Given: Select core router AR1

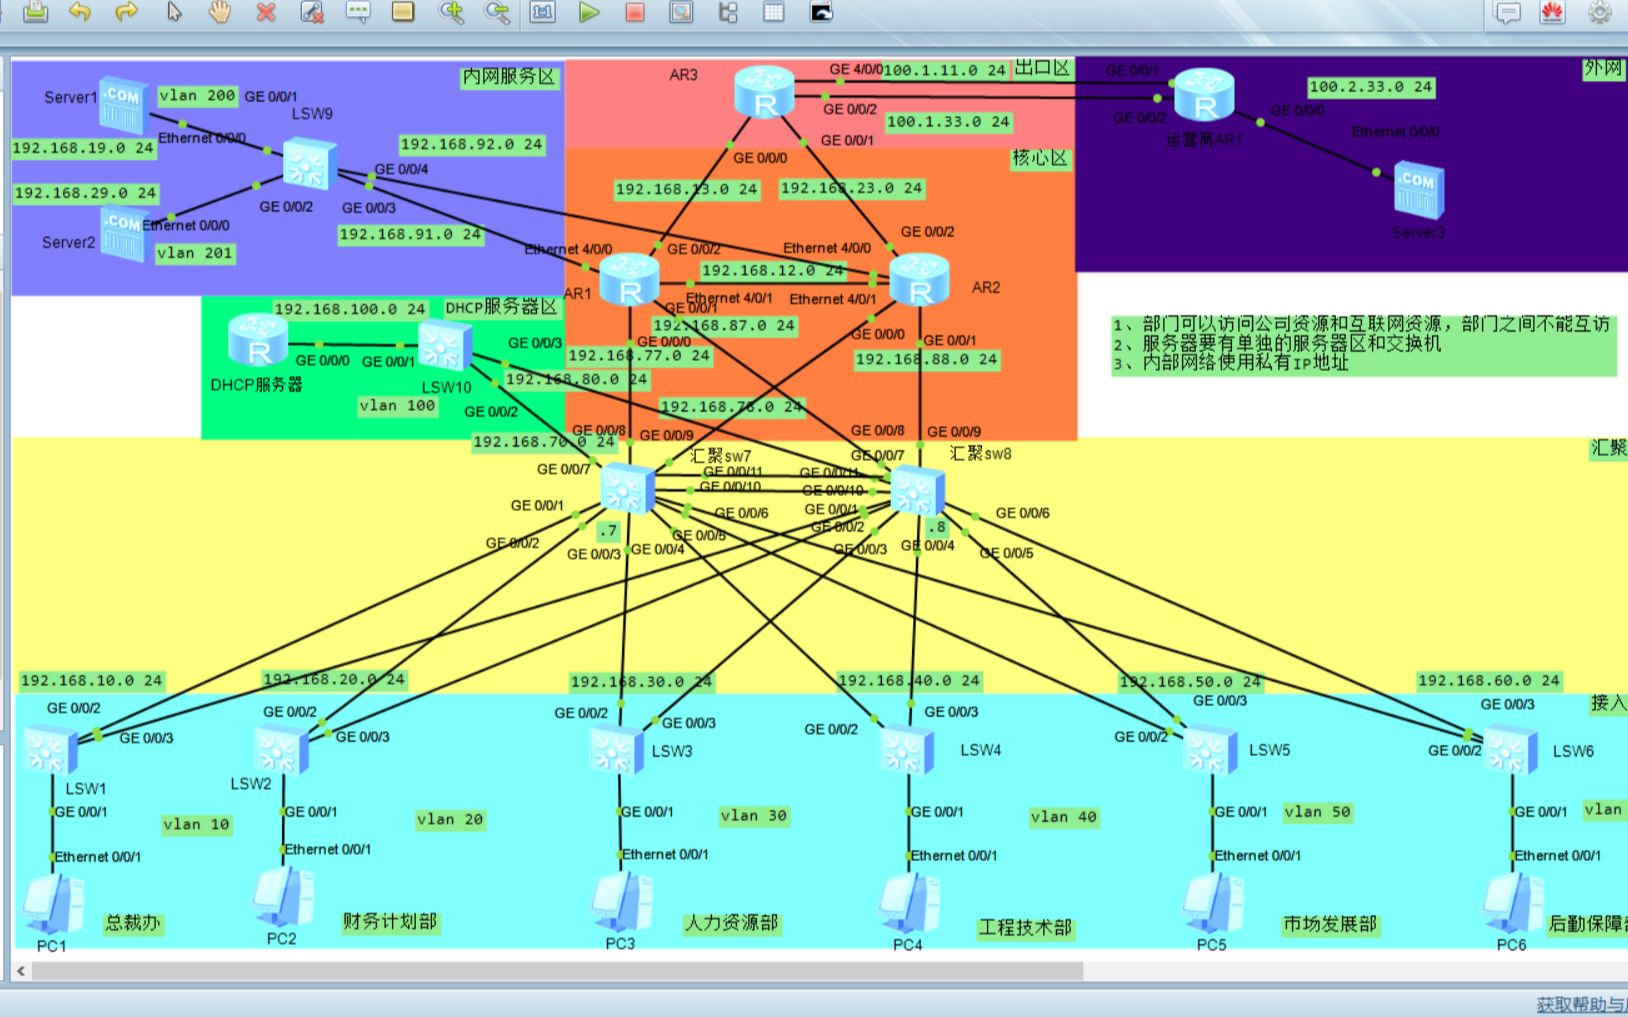Looking at the screenshot, I should pyautogui.click(x=629, y=279).
